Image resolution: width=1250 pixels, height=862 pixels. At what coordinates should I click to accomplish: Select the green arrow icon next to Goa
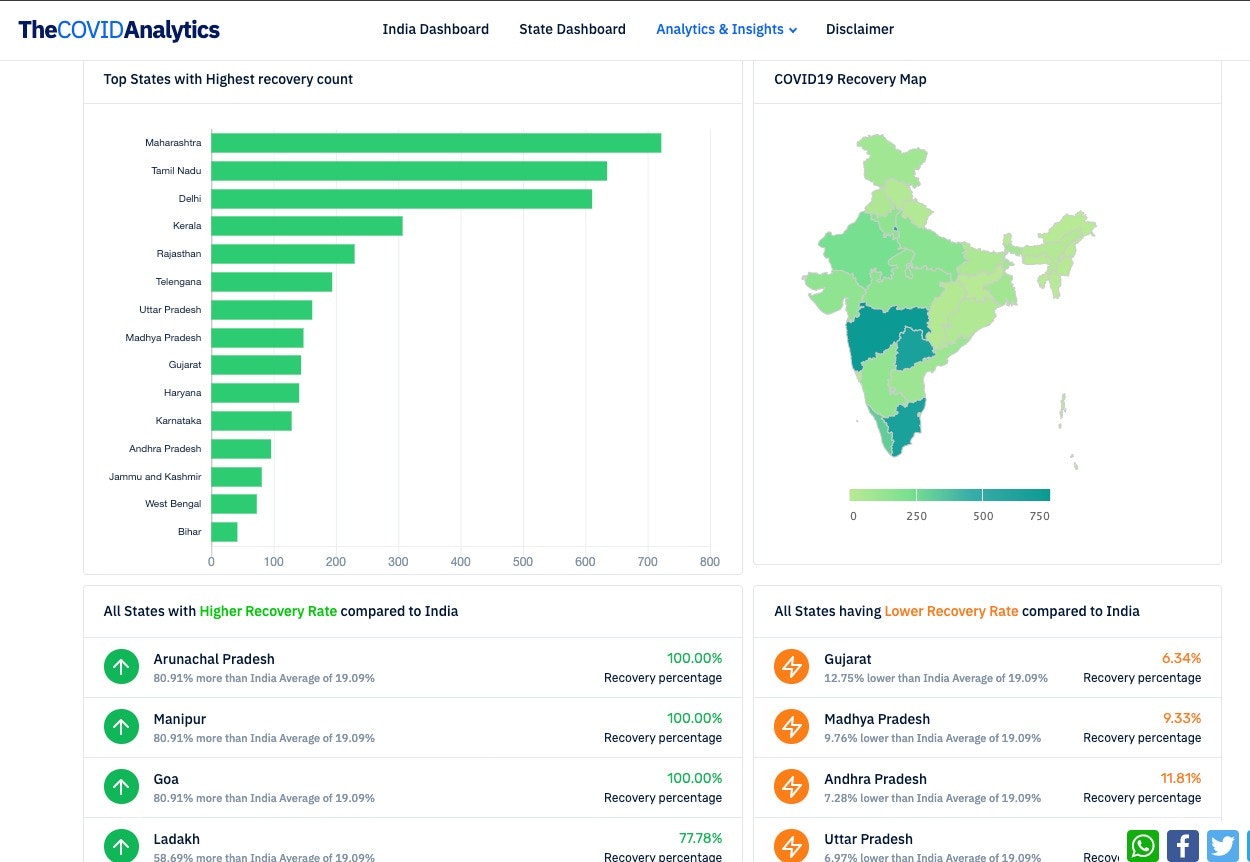click(x=121, y=786)
